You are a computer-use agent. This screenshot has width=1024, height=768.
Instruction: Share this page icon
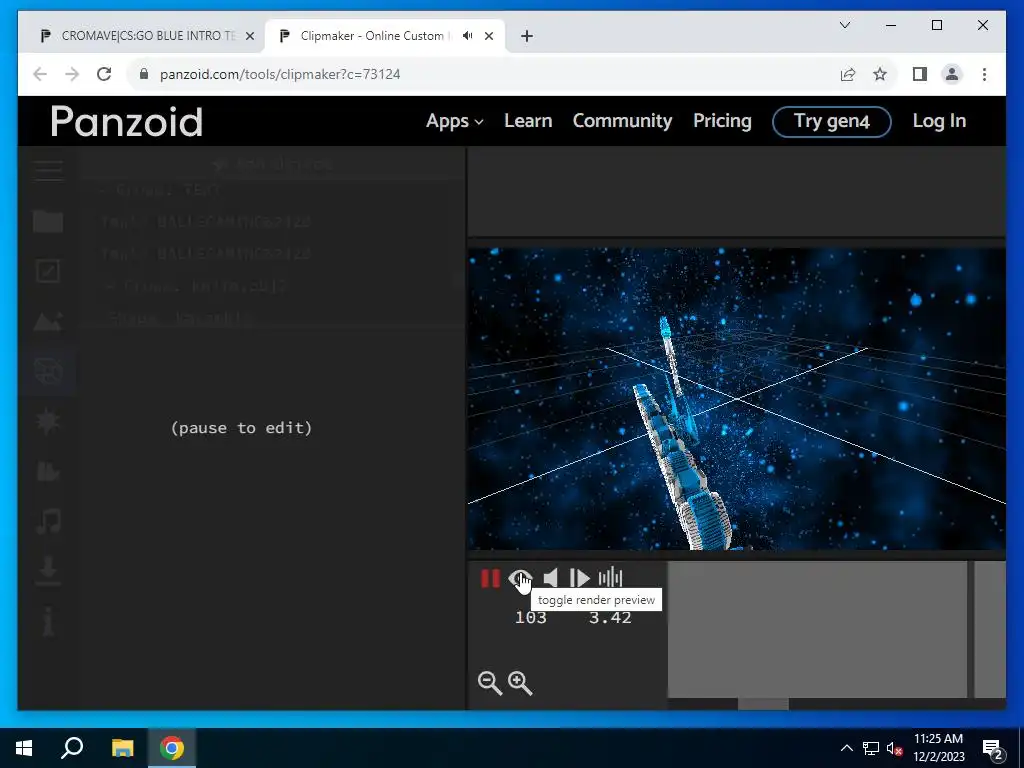click(848, 74)
